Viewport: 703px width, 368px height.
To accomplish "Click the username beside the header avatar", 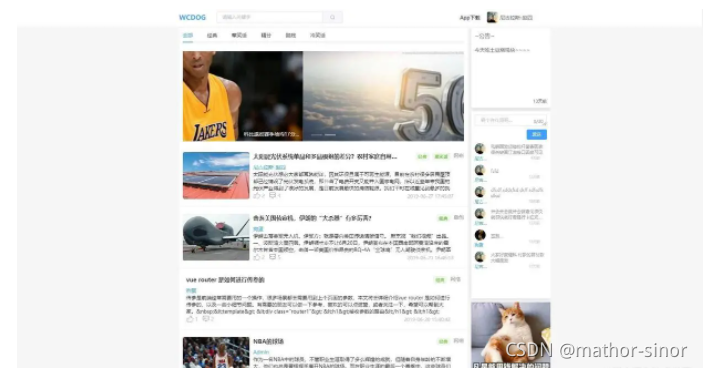I will 516,17.
